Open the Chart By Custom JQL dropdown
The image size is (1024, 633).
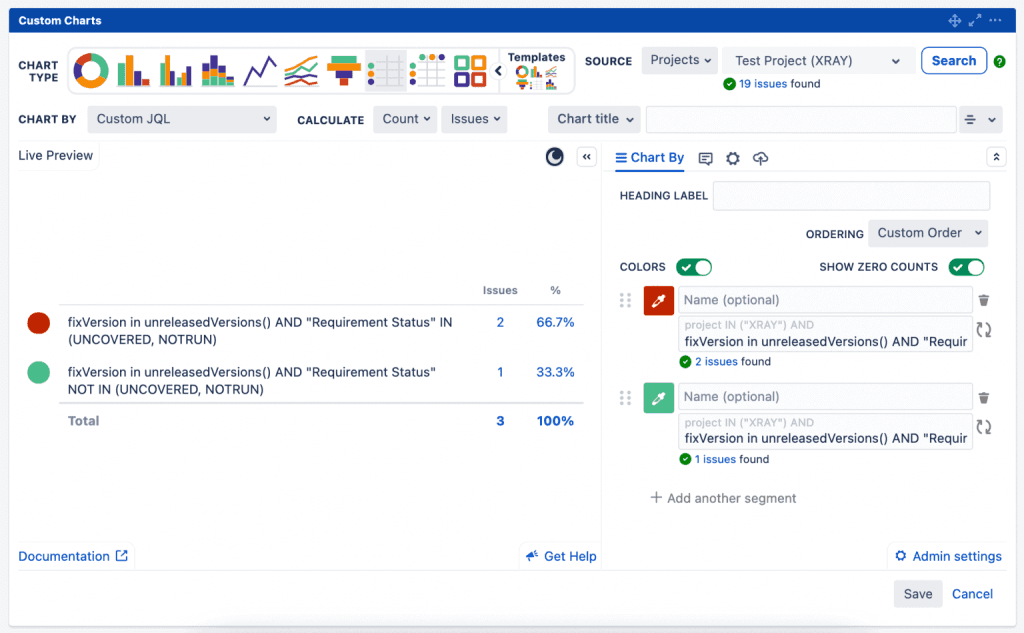181,119
